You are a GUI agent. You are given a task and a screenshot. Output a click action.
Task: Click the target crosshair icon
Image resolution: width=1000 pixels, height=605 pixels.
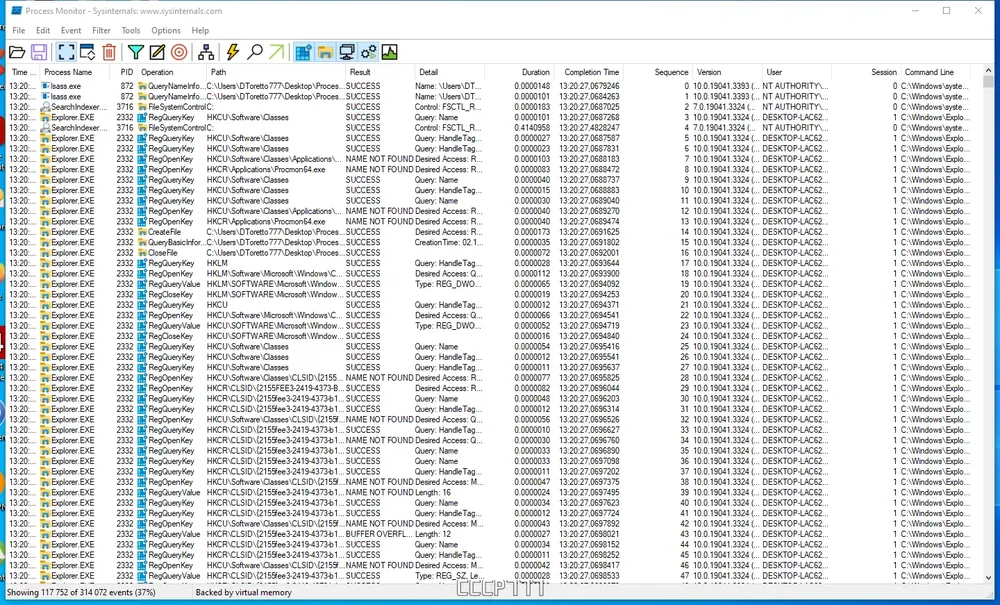(x=179, y=52)
